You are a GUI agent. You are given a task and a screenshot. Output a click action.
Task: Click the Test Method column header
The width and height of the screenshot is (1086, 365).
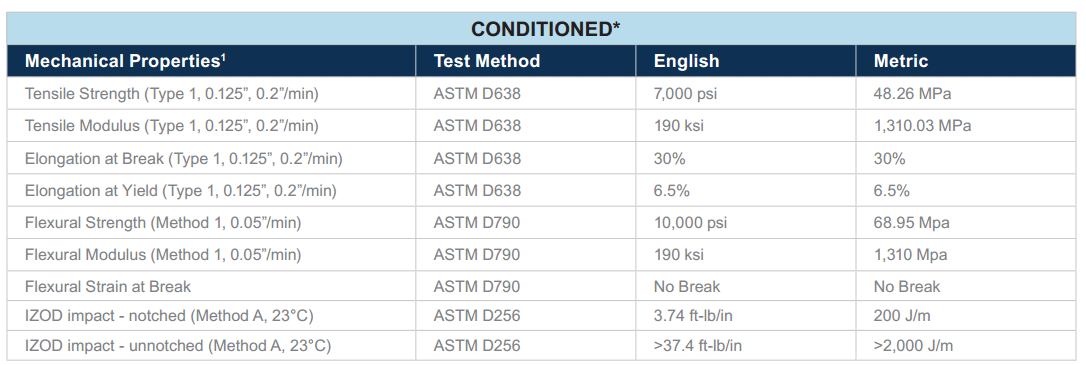[x=486, y=61]
